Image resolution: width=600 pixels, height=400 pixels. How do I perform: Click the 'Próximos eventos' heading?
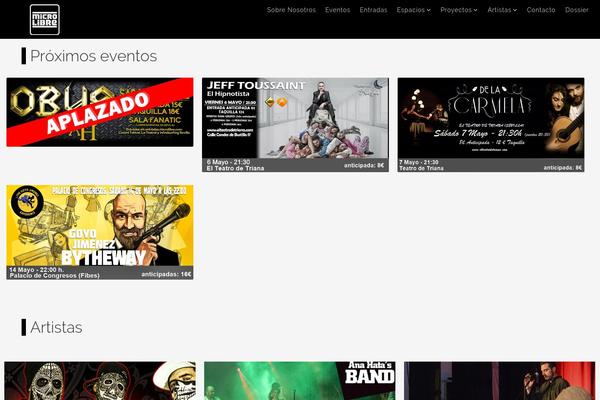(x=93, y=56)
